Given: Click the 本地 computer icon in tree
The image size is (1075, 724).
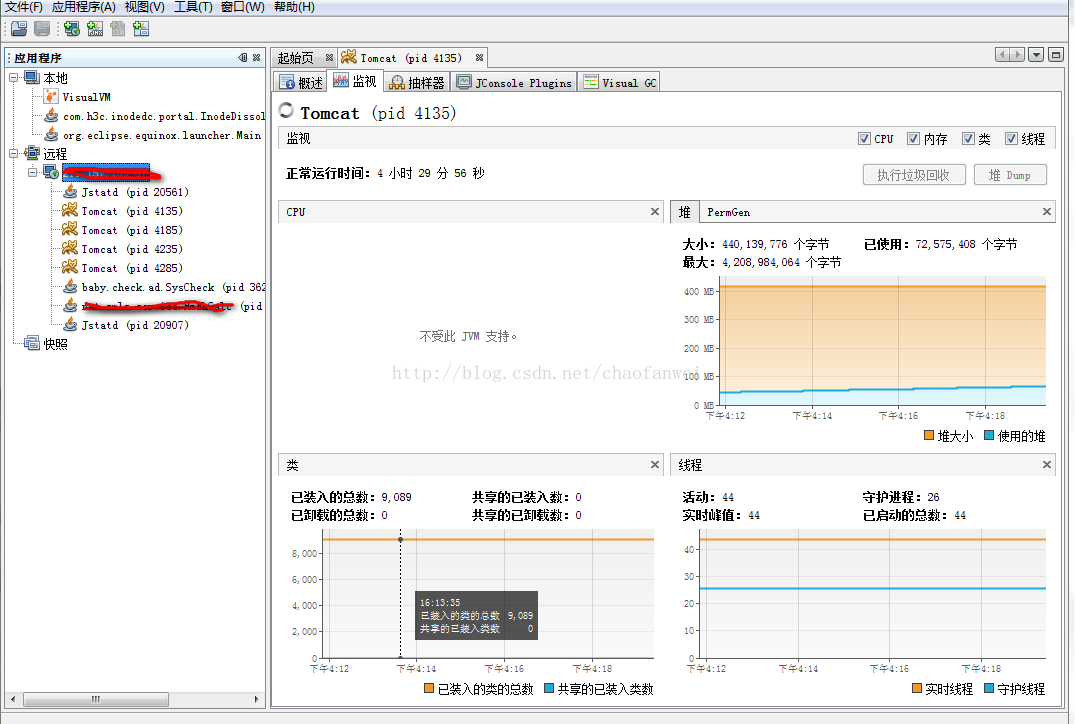Looking at the screenshot, I should (32, 77).
